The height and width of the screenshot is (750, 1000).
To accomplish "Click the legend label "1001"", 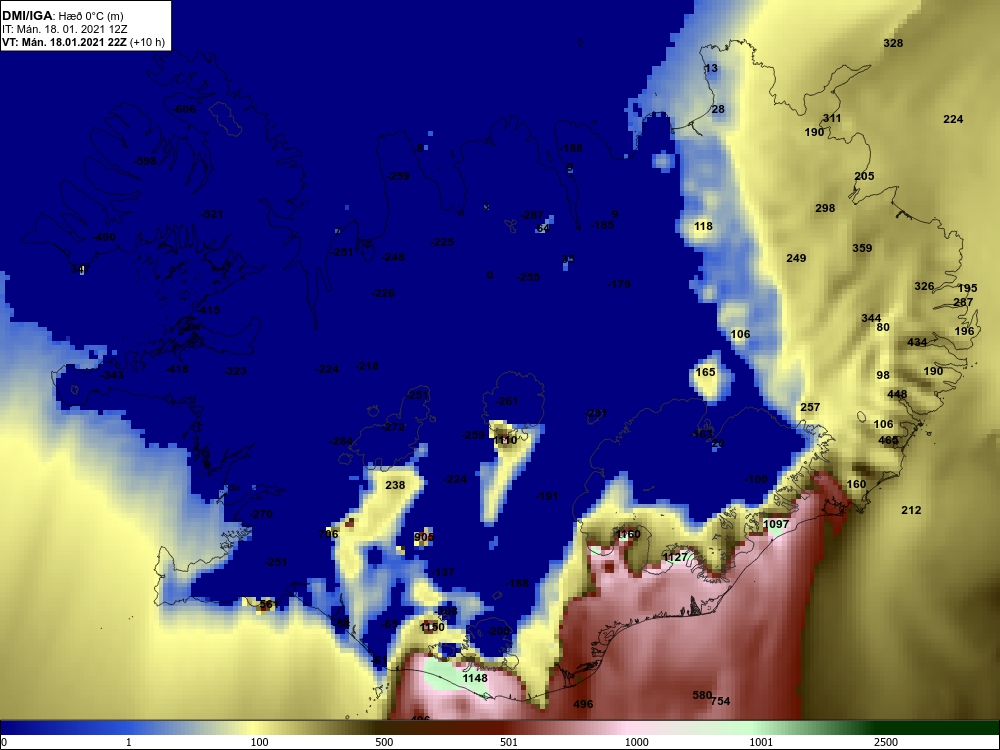I will click(761, 742).
